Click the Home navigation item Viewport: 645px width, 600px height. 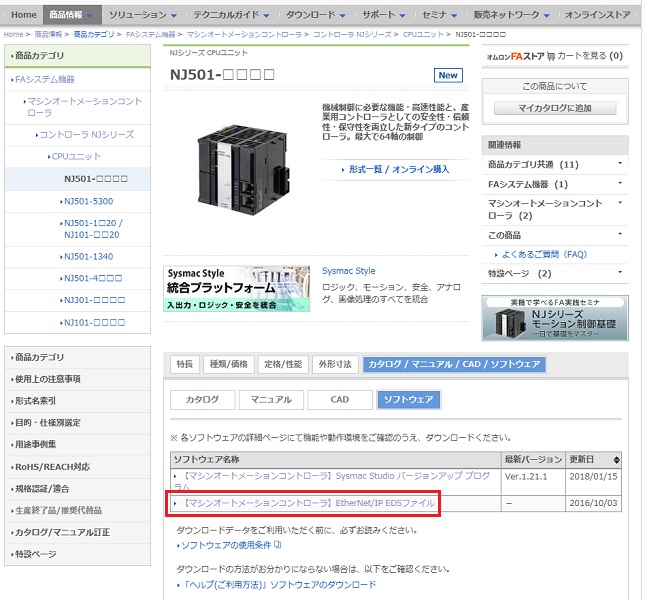pyautogui.click(x=23, y=15)
